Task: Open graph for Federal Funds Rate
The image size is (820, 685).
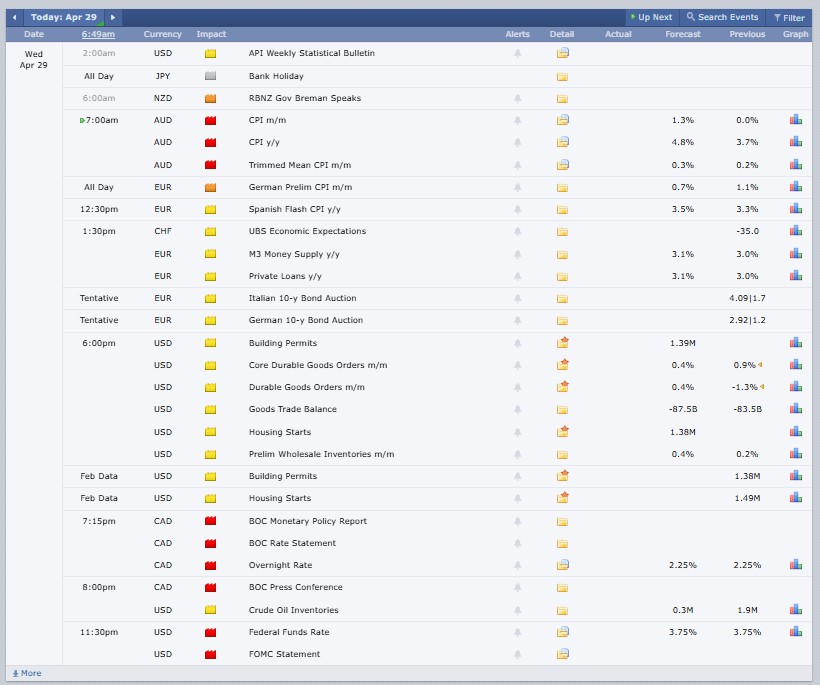Action: click(795, 632)
